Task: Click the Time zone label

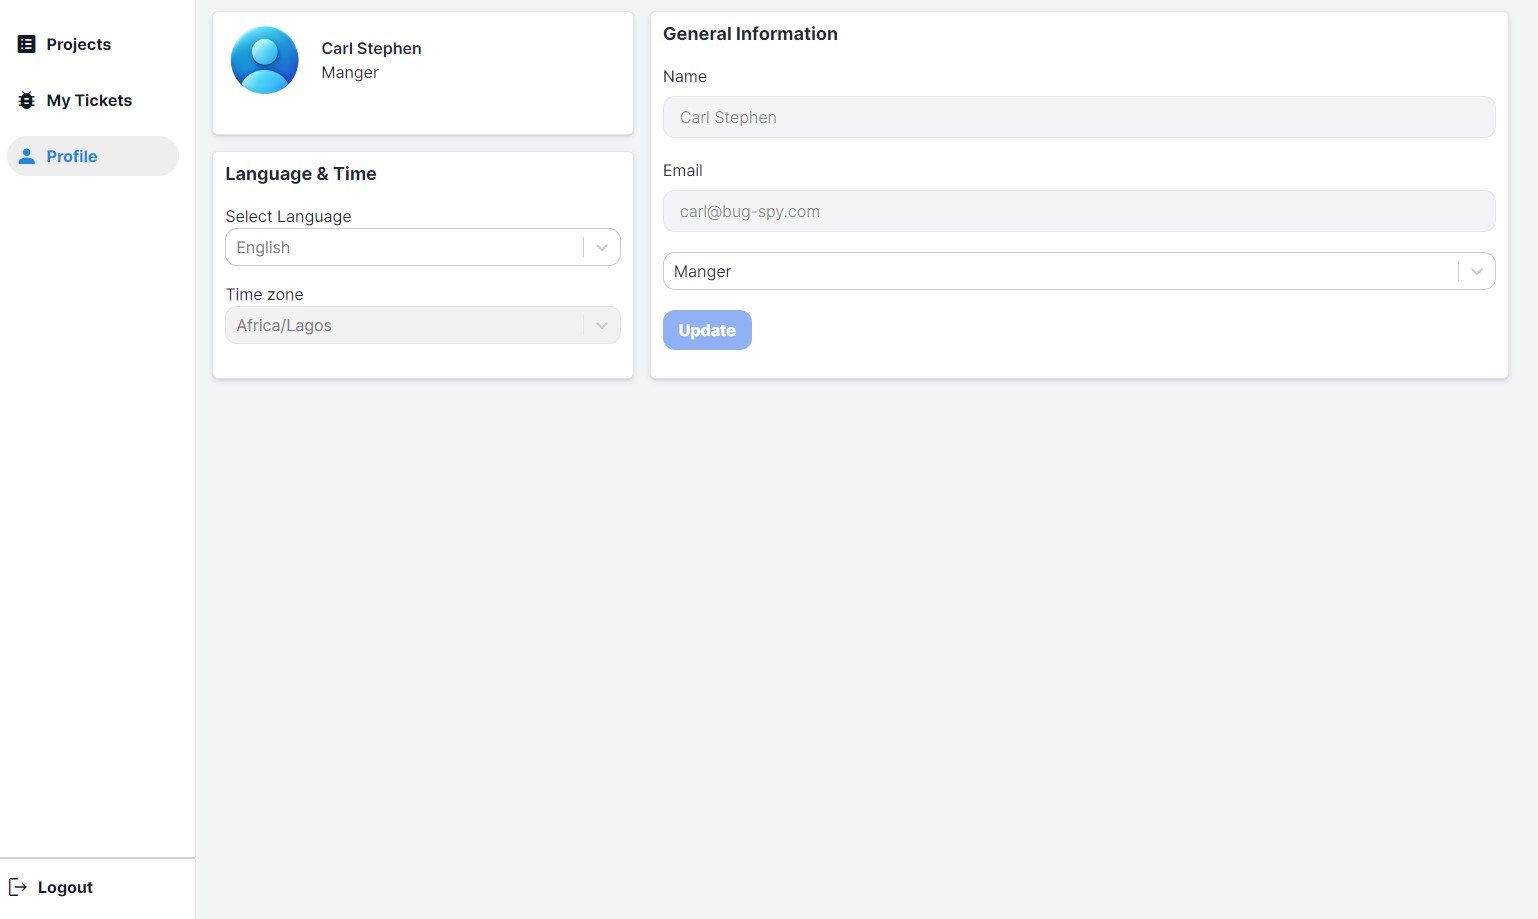Action: click(264, 294)
